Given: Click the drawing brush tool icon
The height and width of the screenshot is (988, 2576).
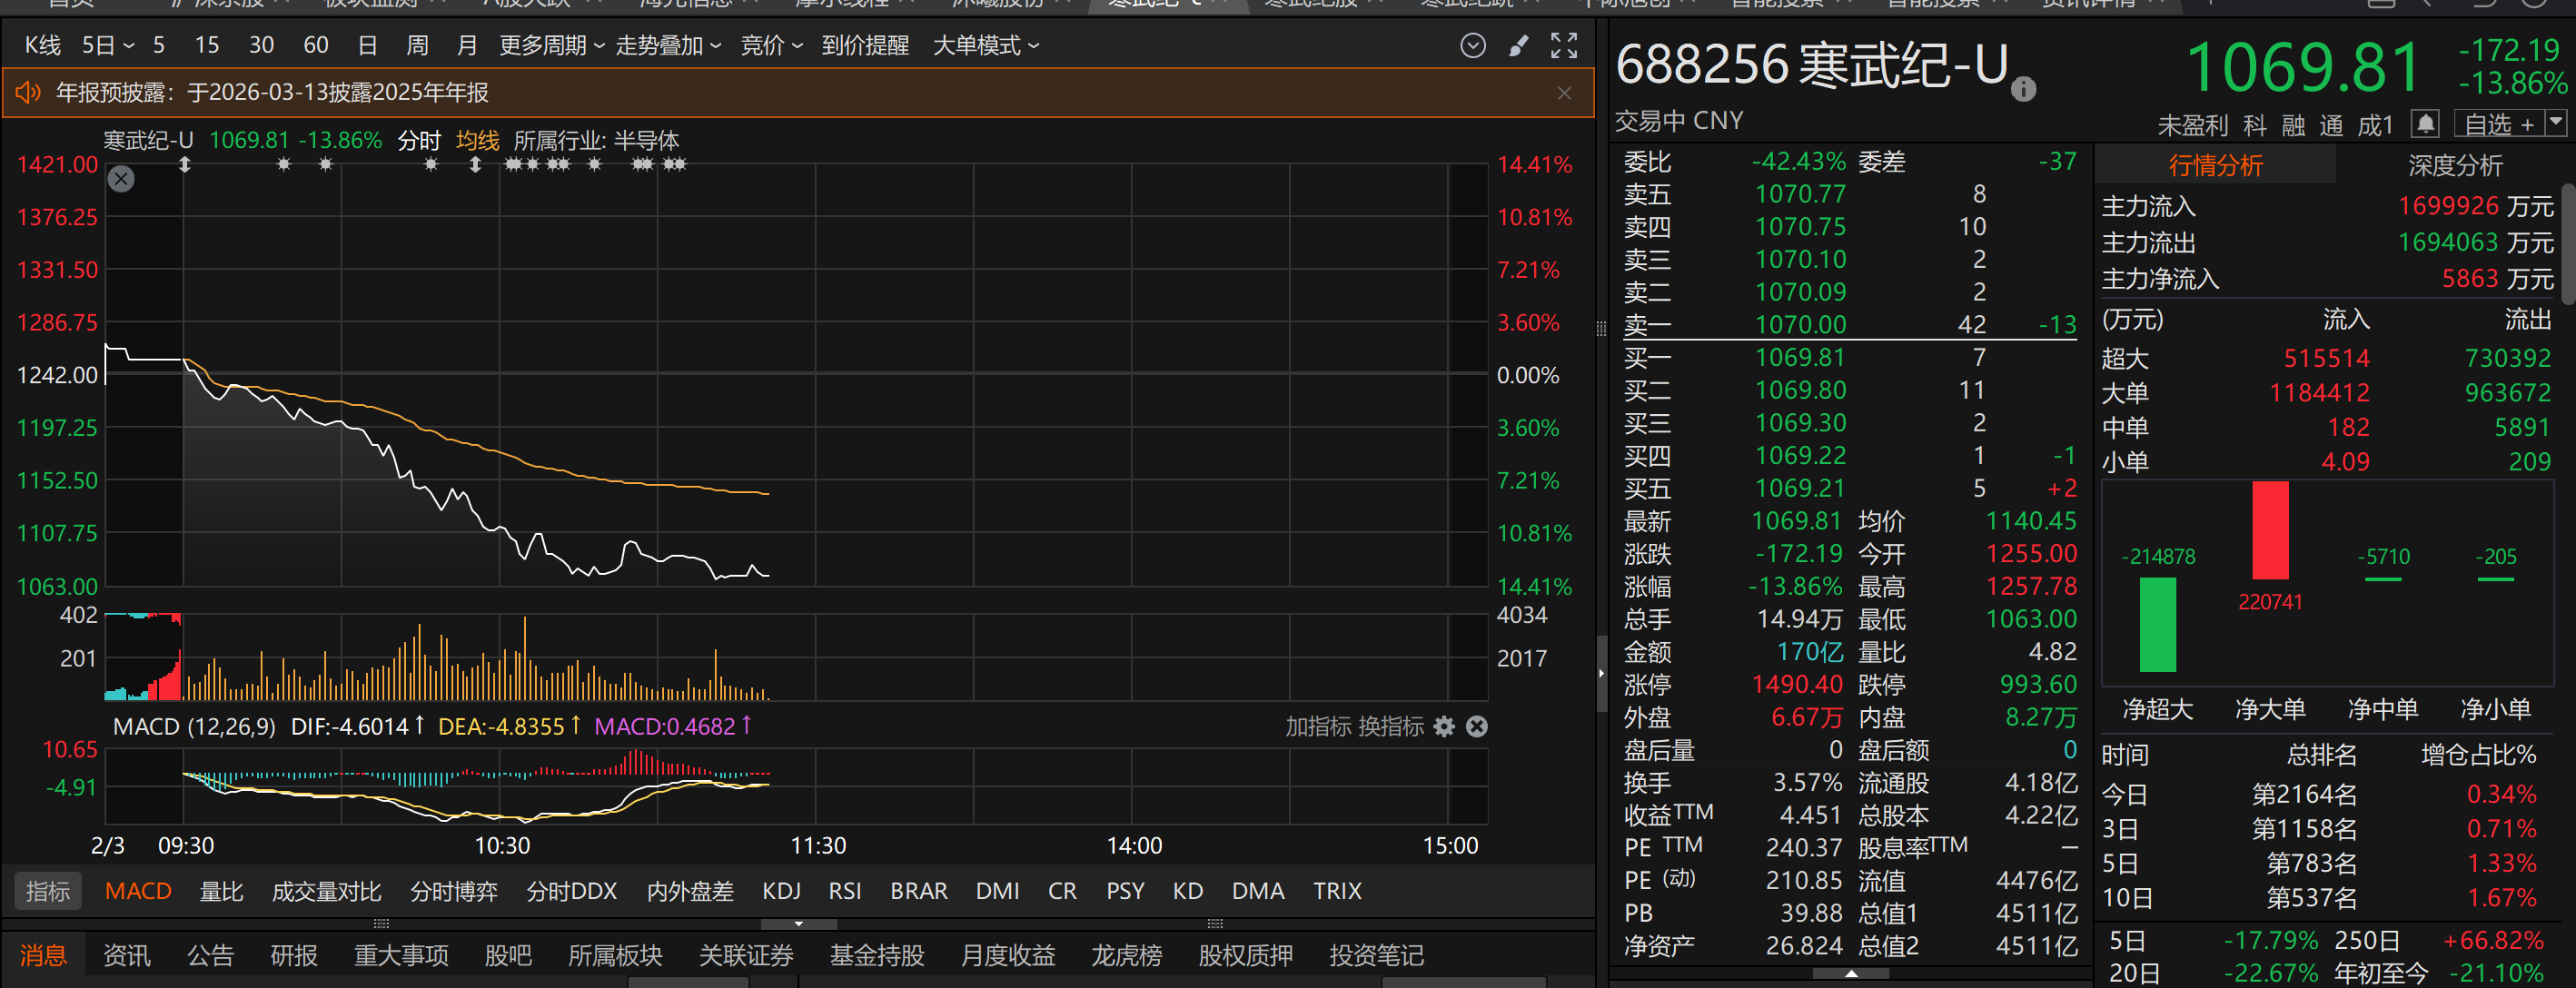Looking at the screenshot, I should coord(1518,46).
